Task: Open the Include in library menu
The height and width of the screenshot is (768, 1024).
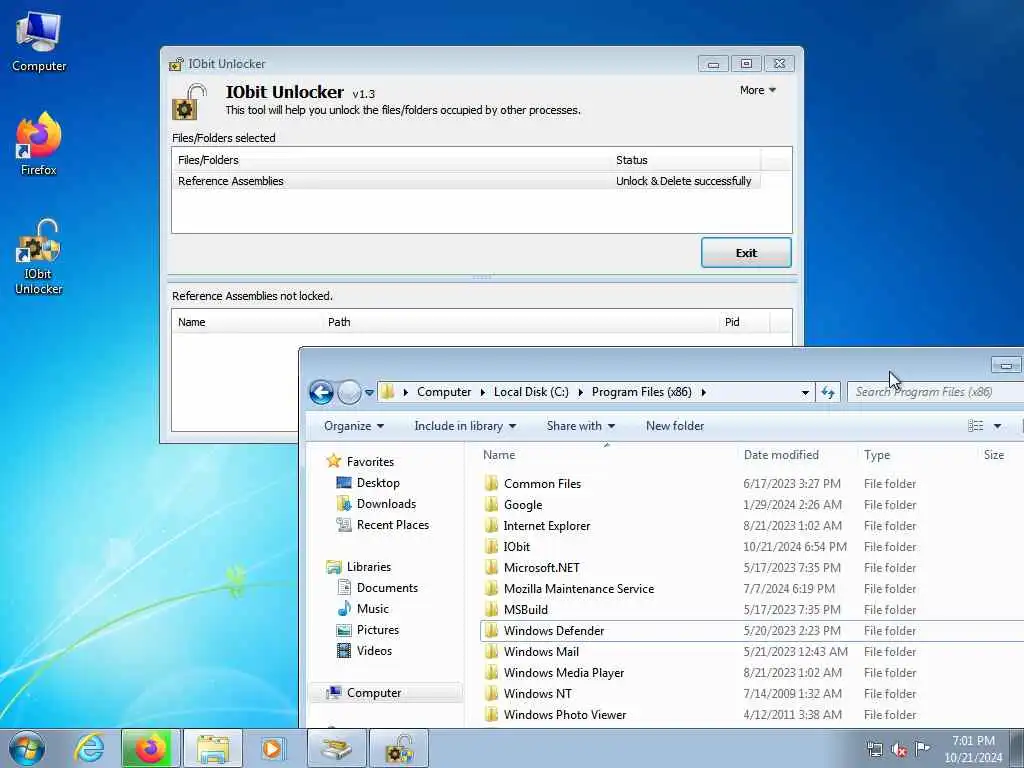Action: pos(465,426)
